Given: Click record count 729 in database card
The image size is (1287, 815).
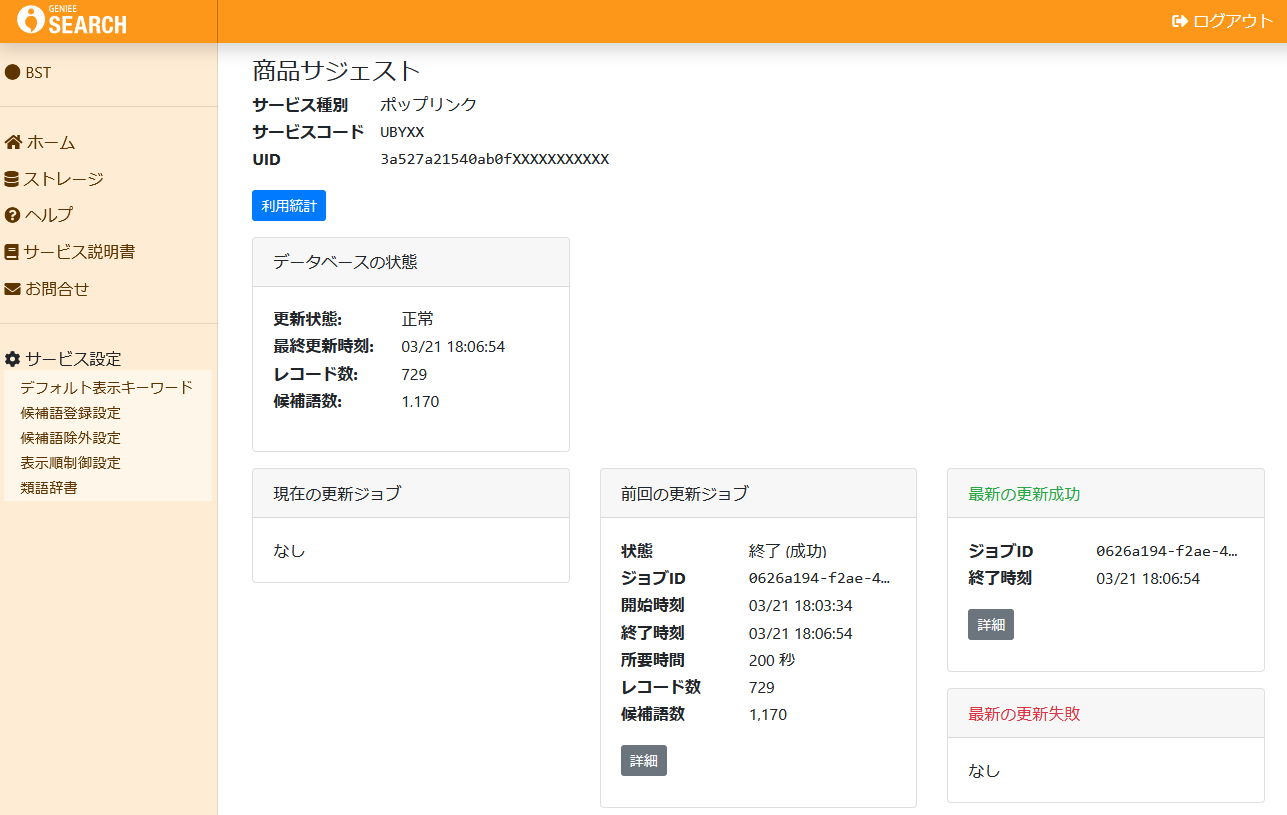Looking at the screenshot, I should click(x=414, y=374).
